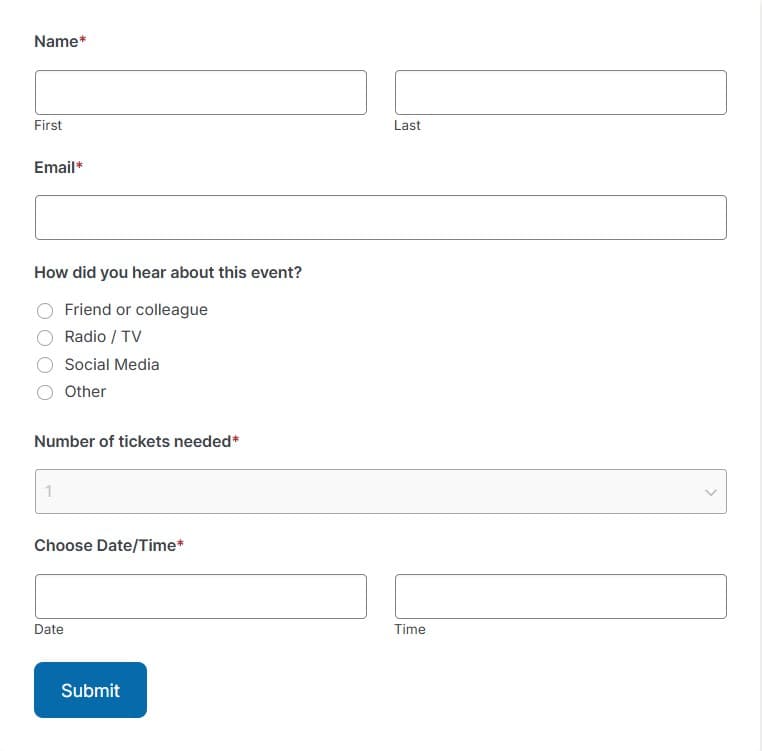Screen dimensions: 762x751
Task: Pick the Other radio option
Action: 45,392
